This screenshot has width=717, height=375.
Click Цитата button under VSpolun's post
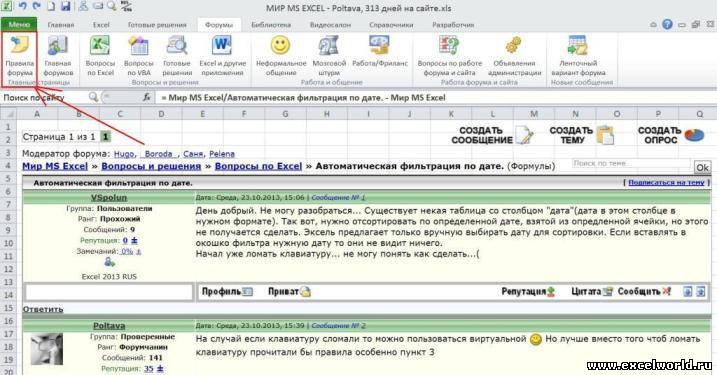592,292
